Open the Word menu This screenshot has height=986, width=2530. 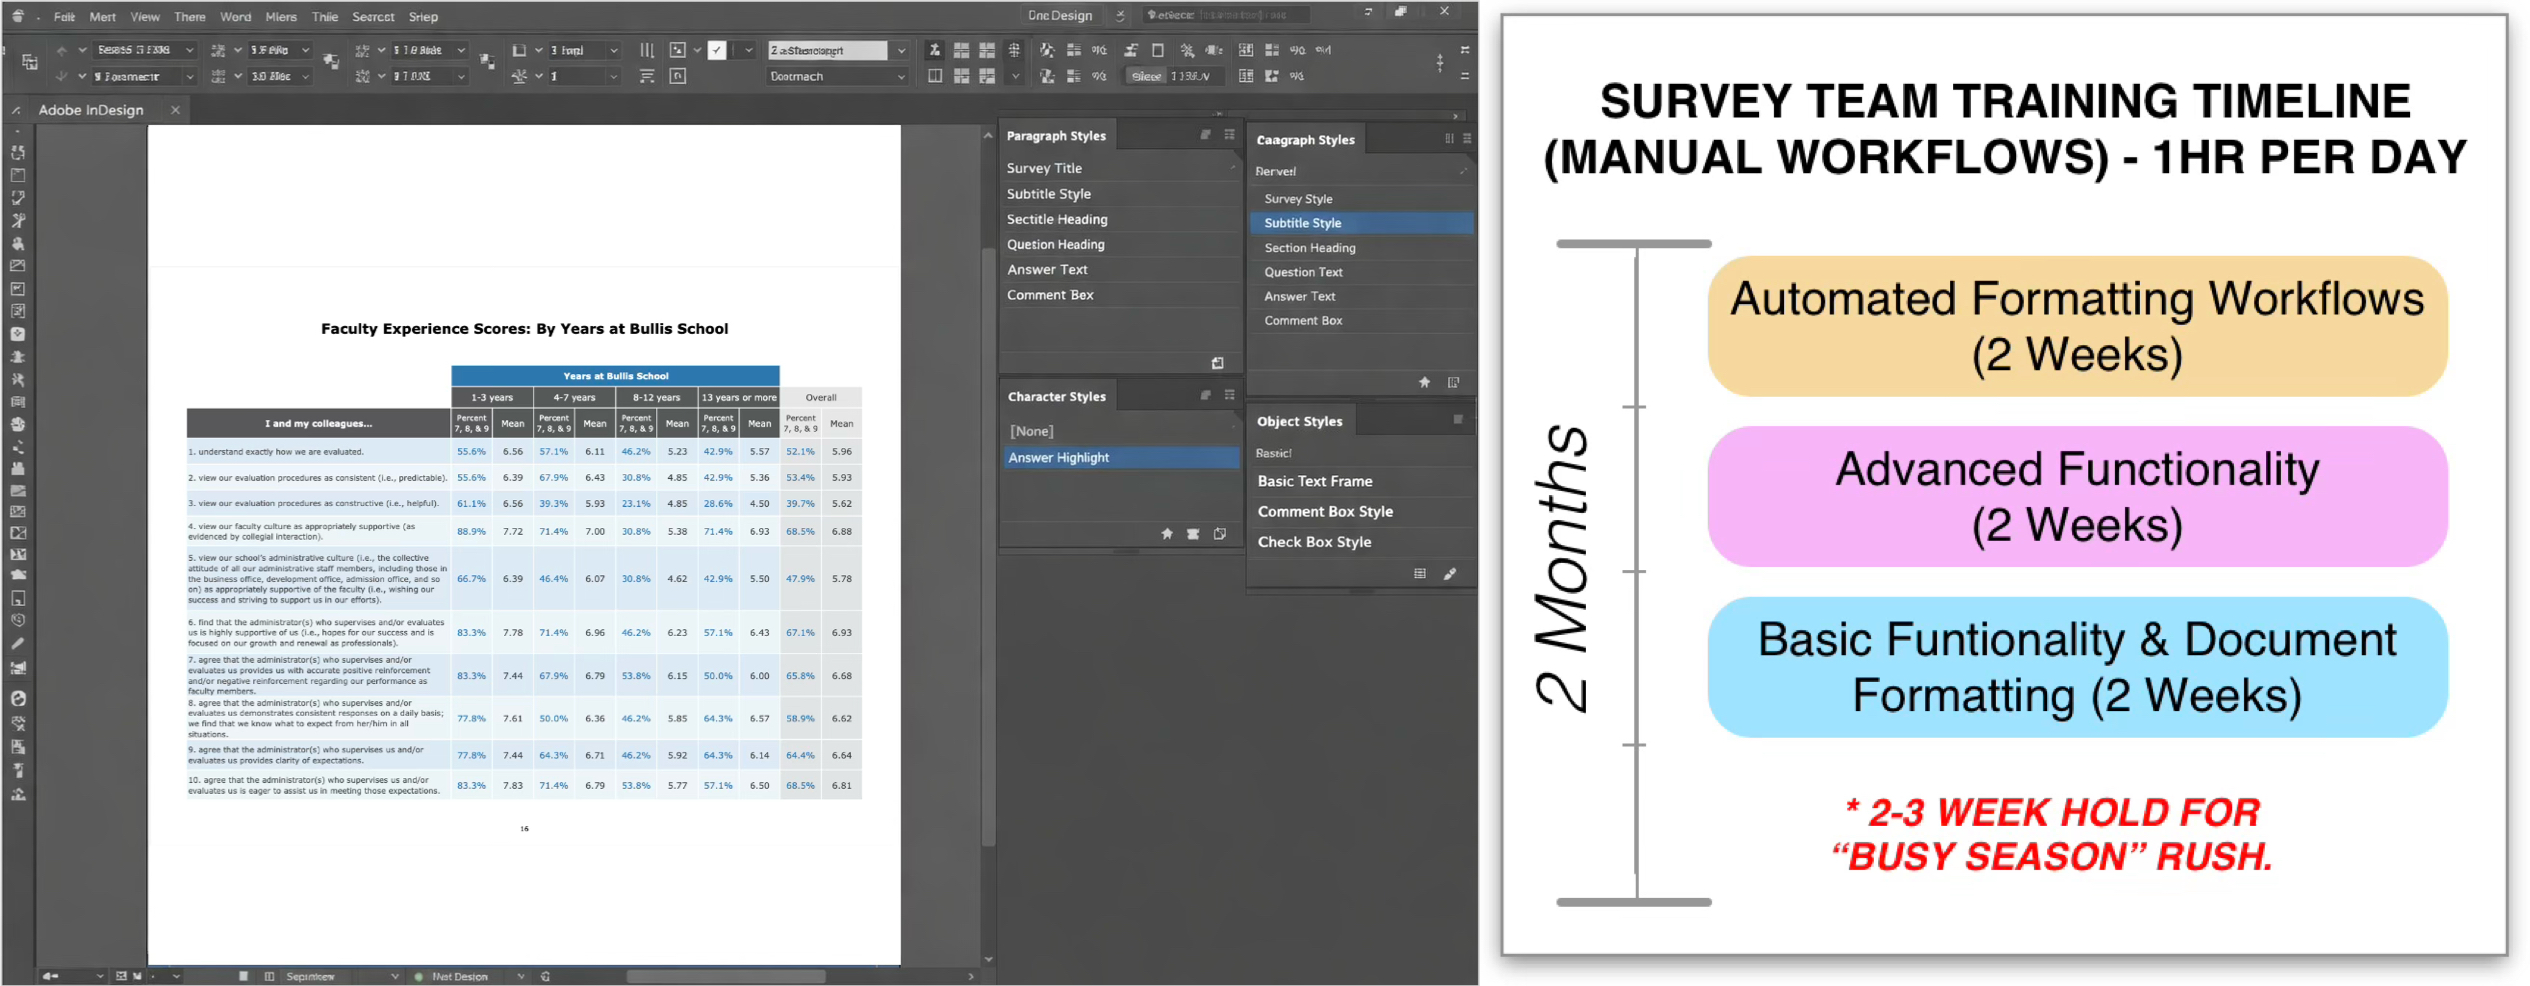click(x=235, y=17)
